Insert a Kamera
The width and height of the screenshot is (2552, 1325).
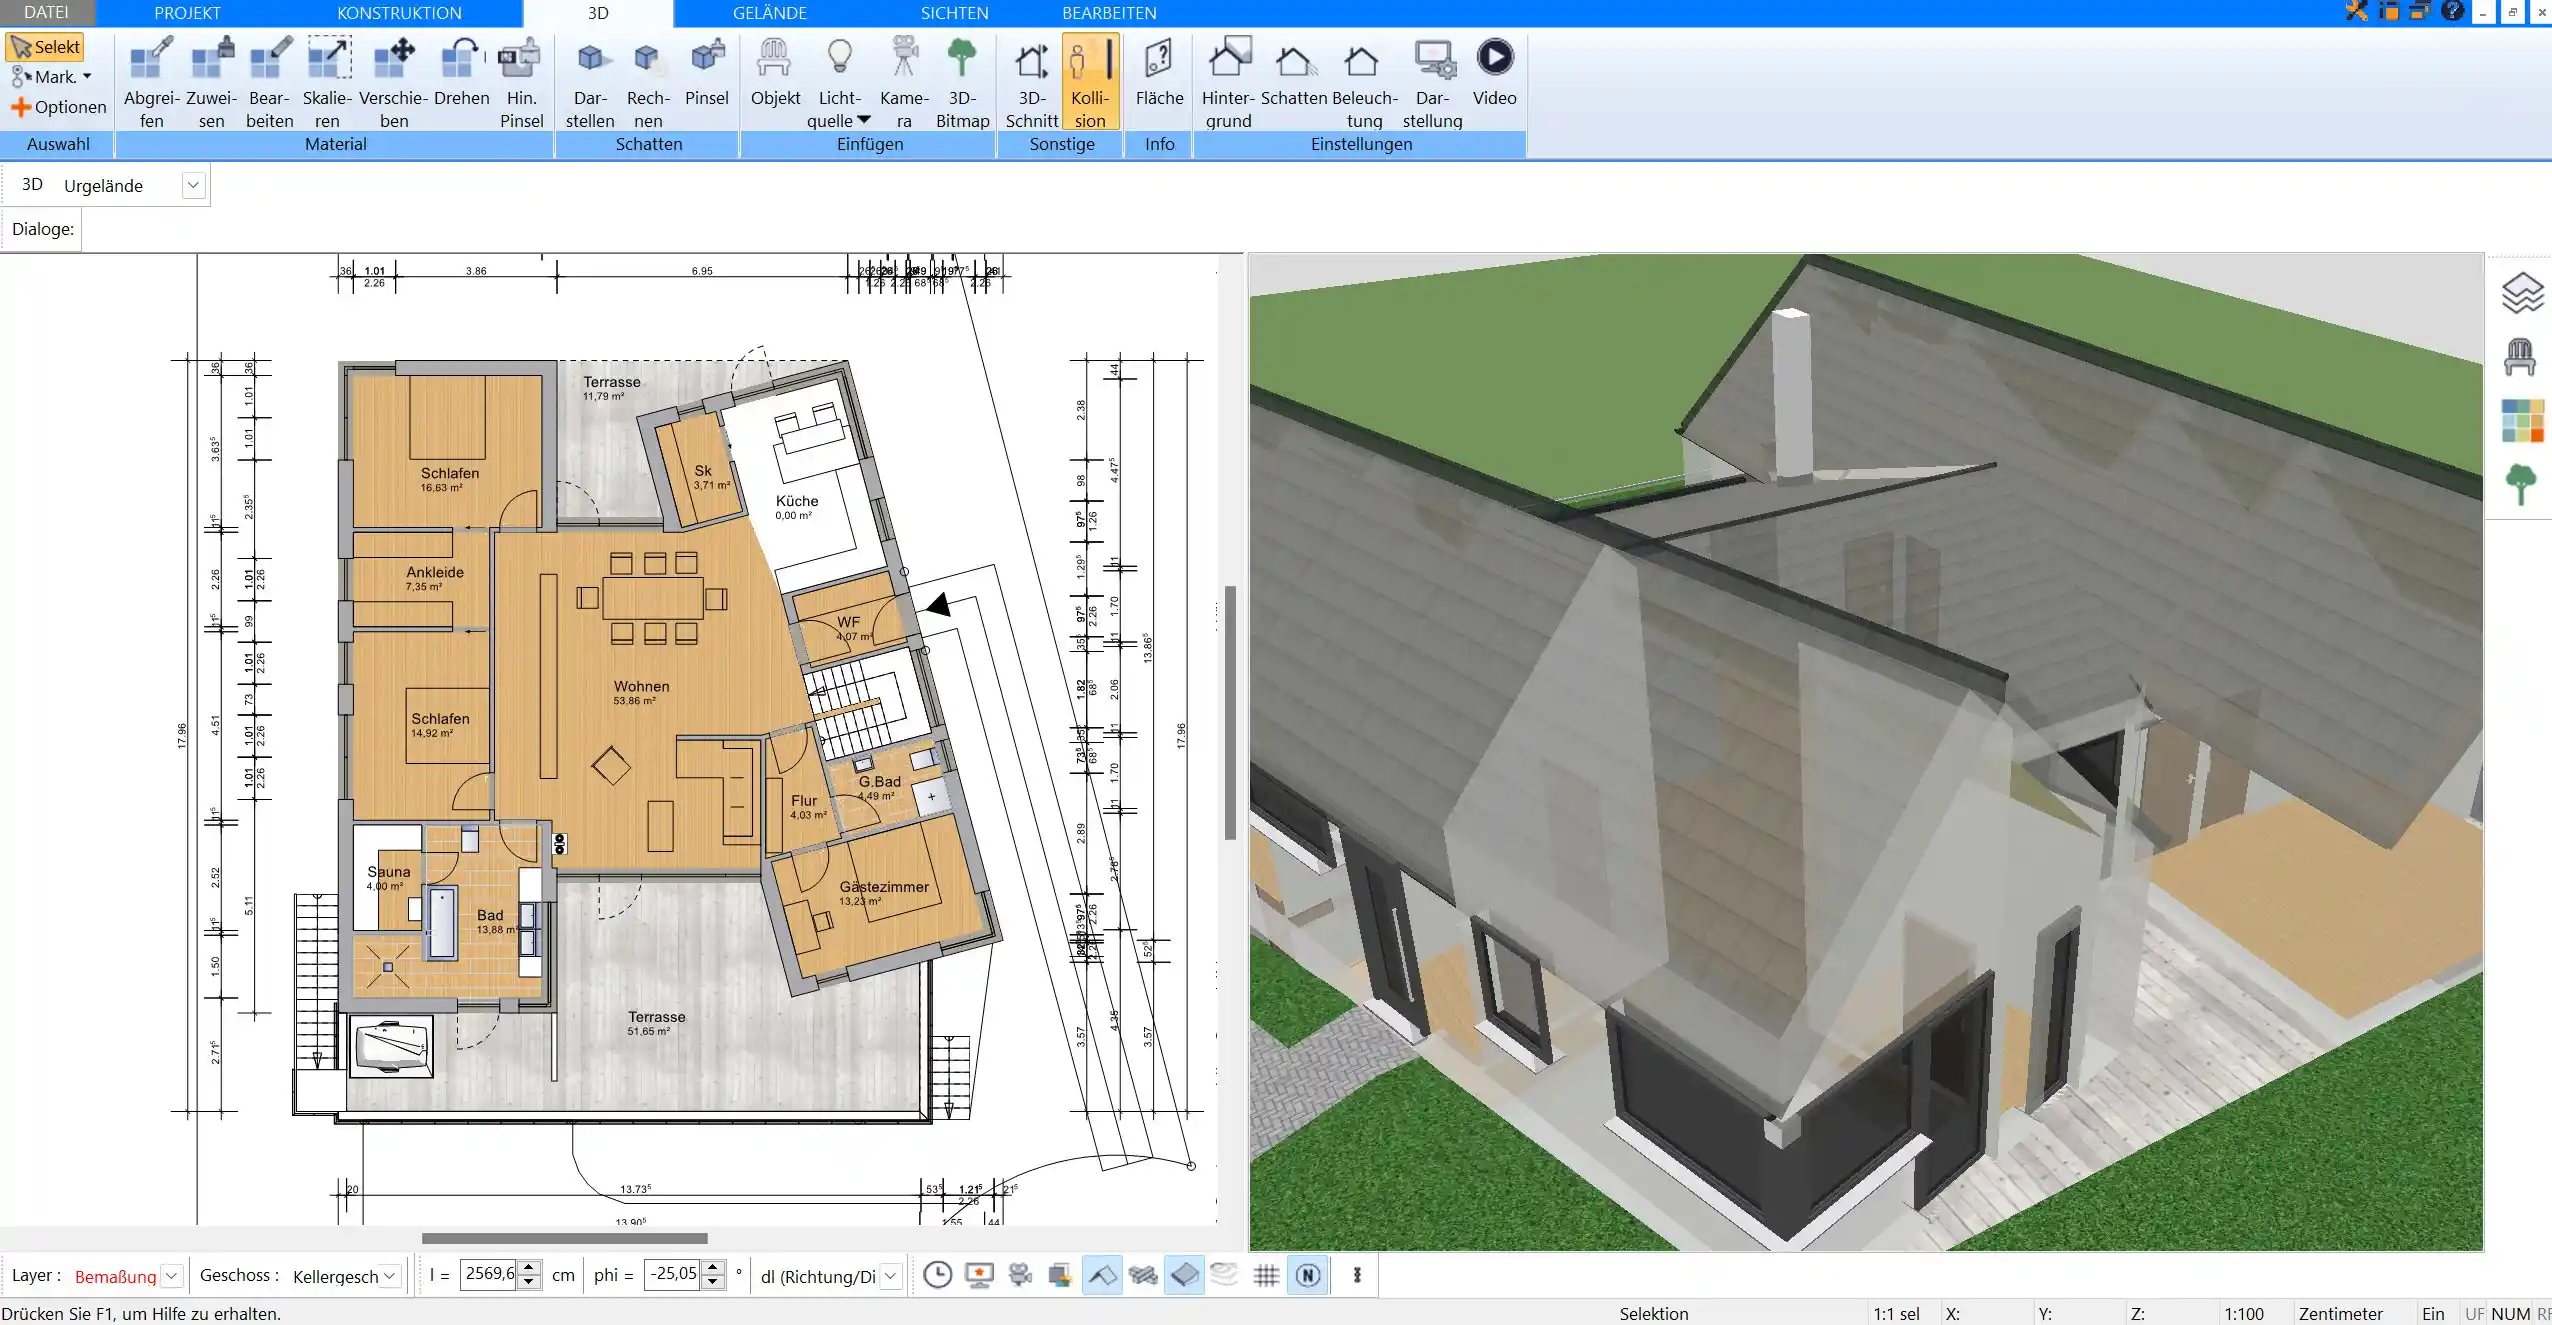[x=904, y=82]
